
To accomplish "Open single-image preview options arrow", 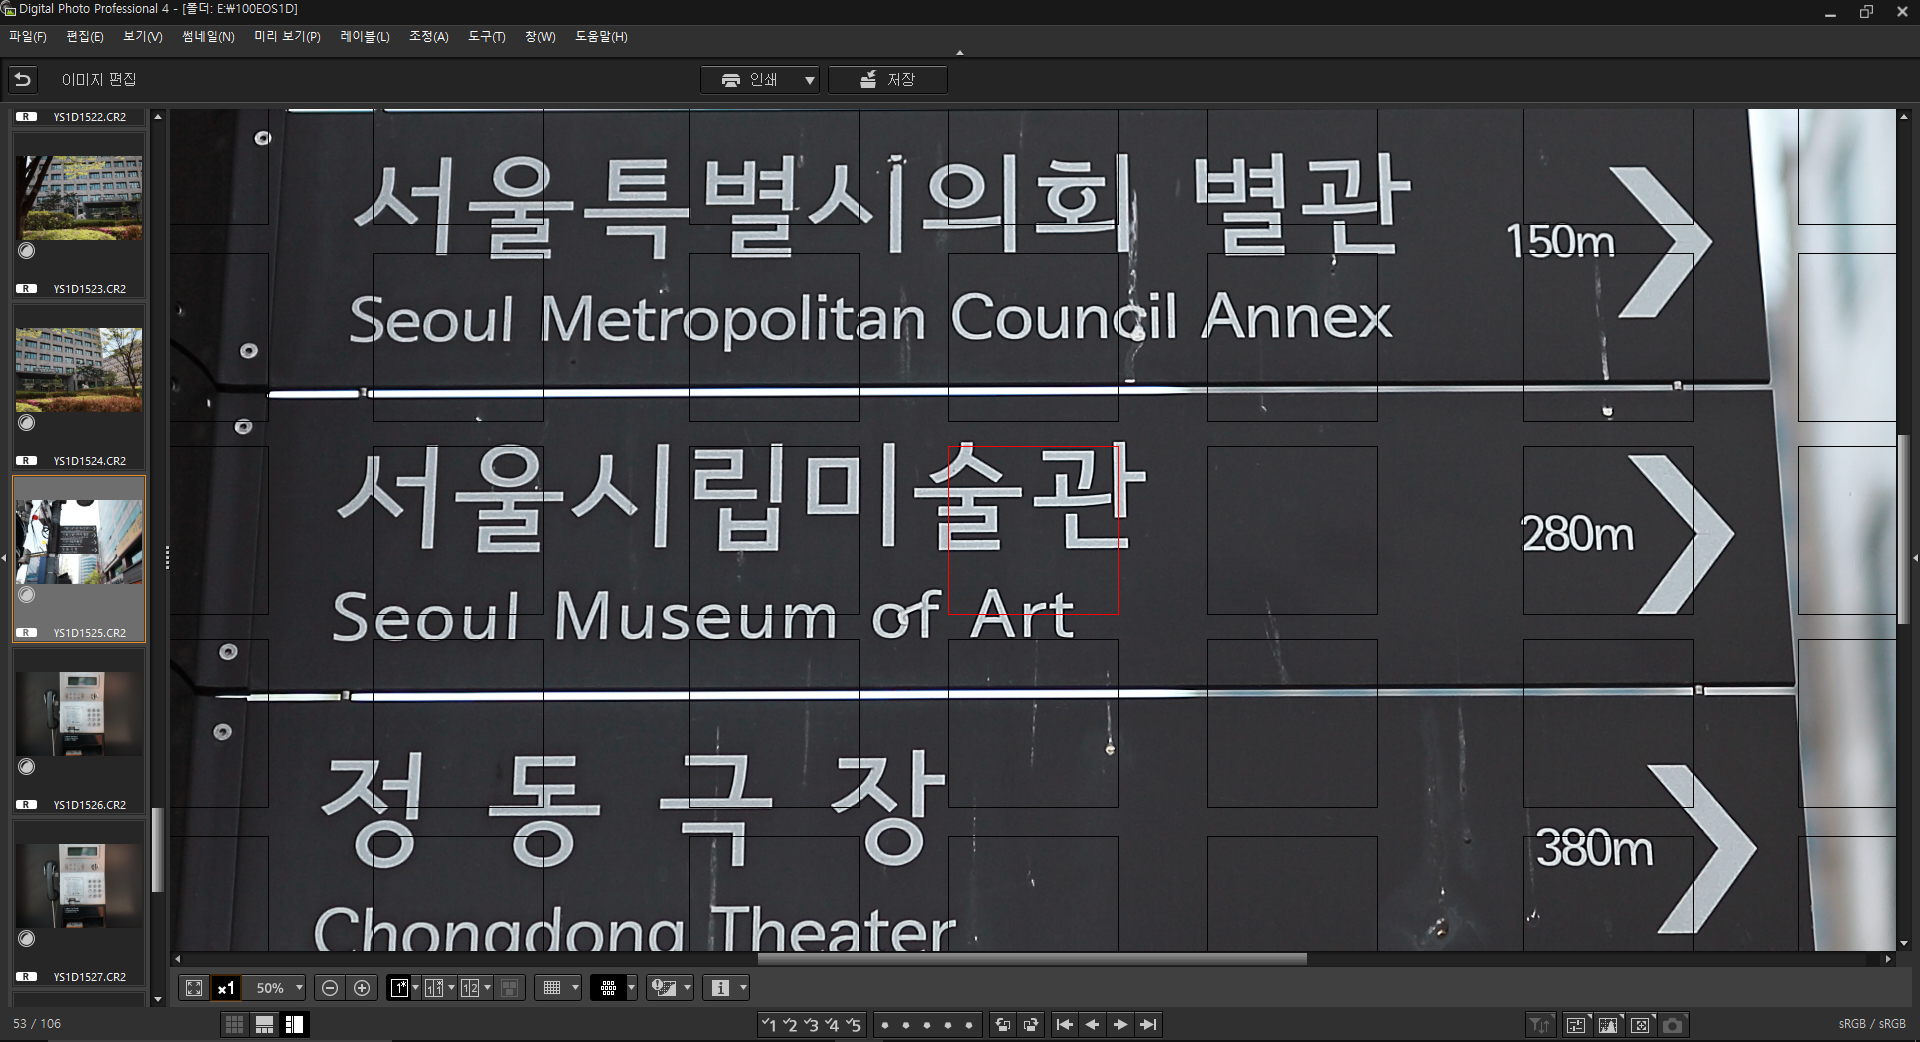I will (415, 988).
